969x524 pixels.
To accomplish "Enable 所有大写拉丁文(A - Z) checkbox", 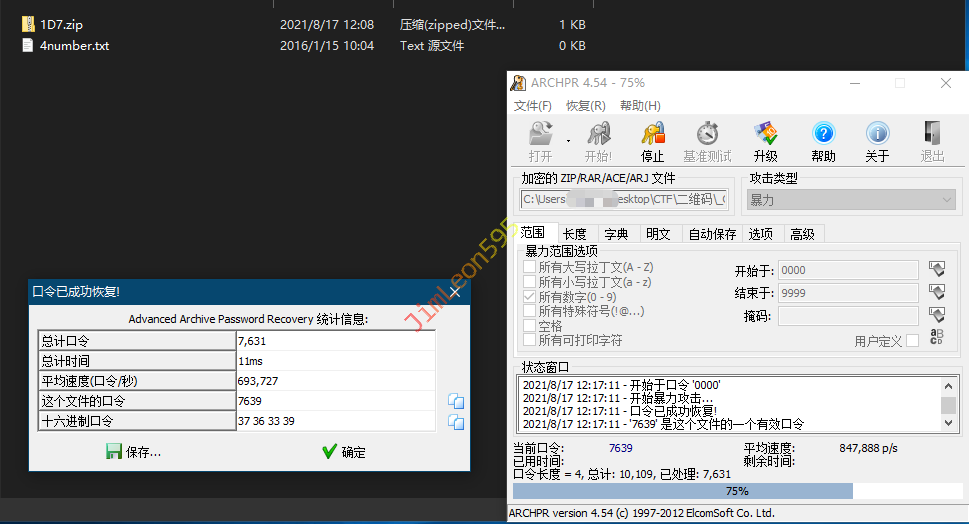I will click(x=530, y=268).
